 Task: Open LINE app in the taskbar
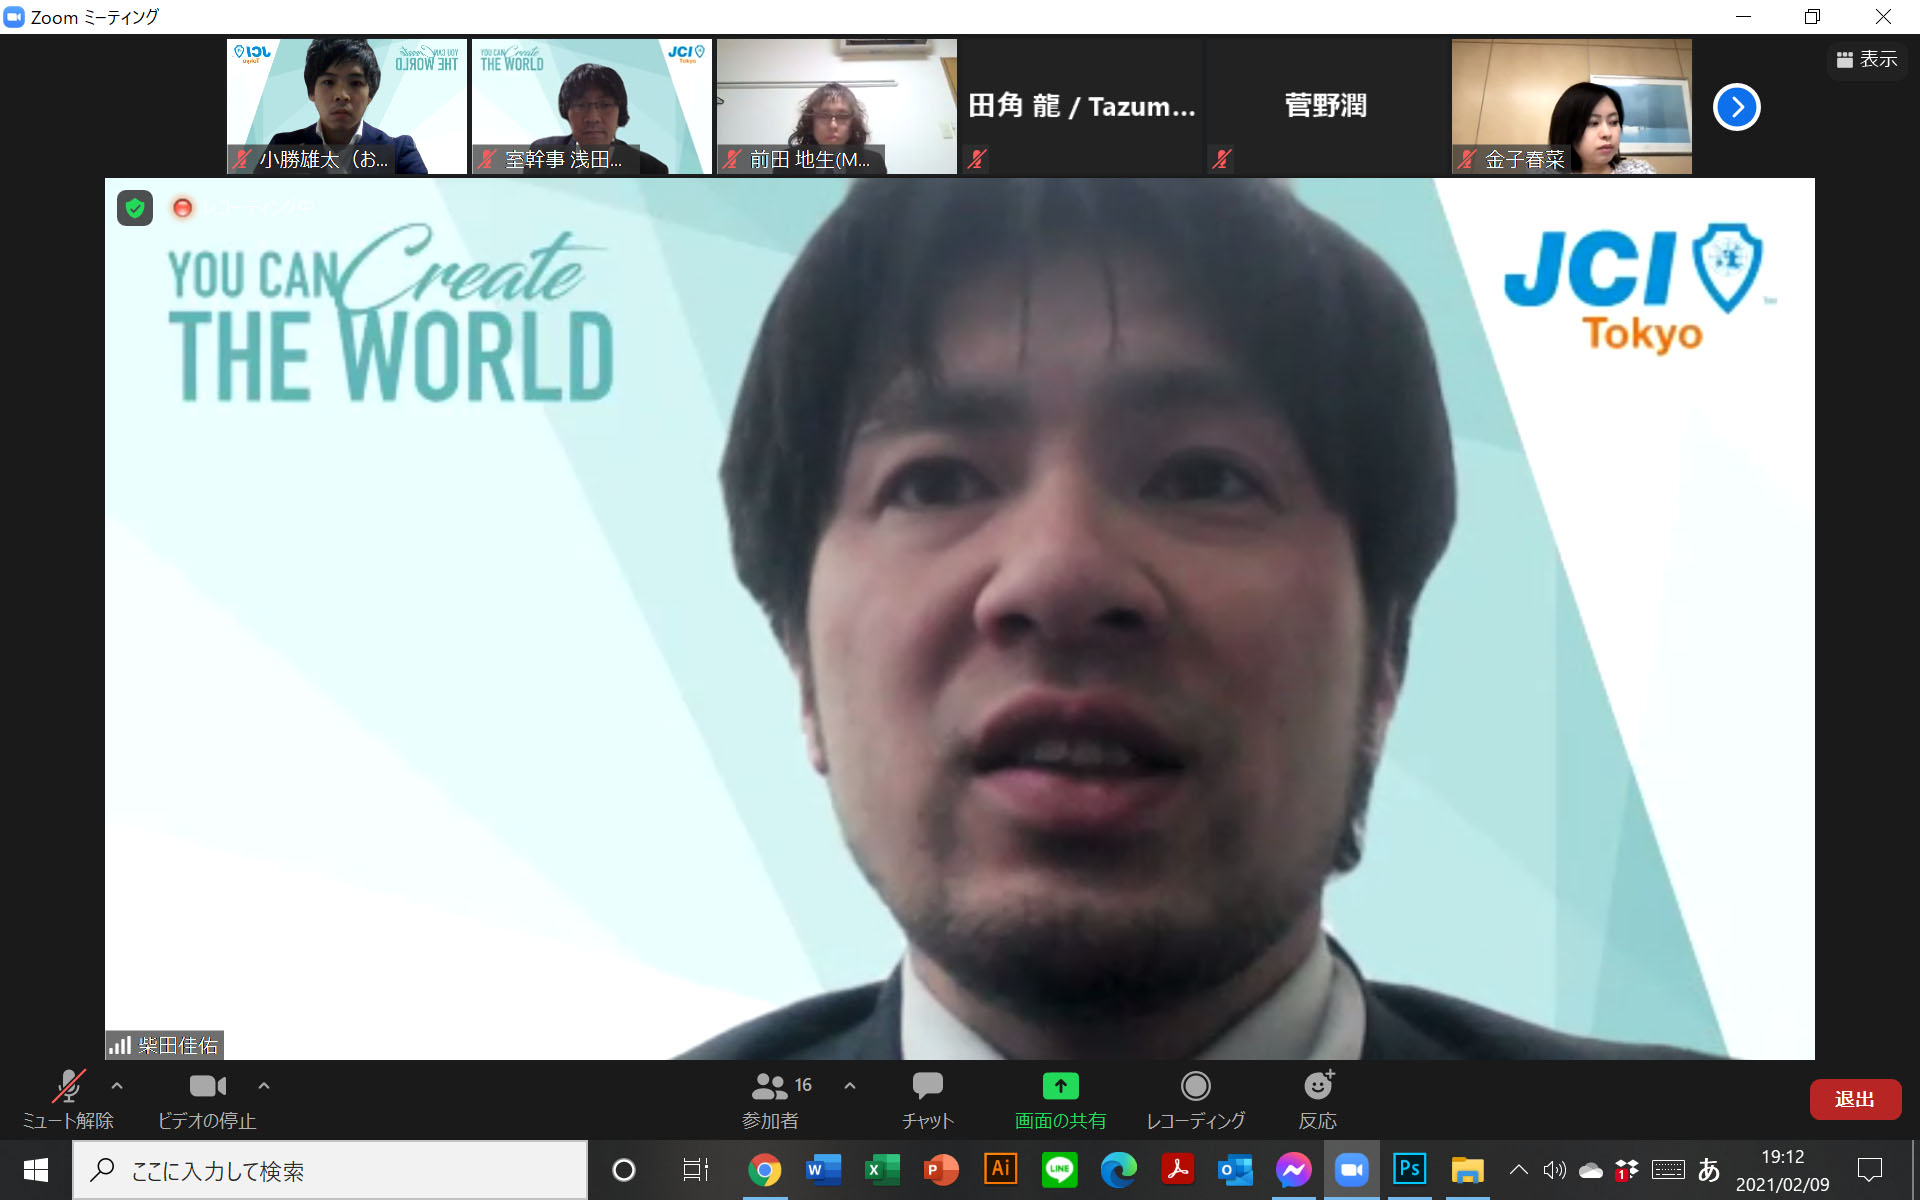click(x=1059, y=1169)
